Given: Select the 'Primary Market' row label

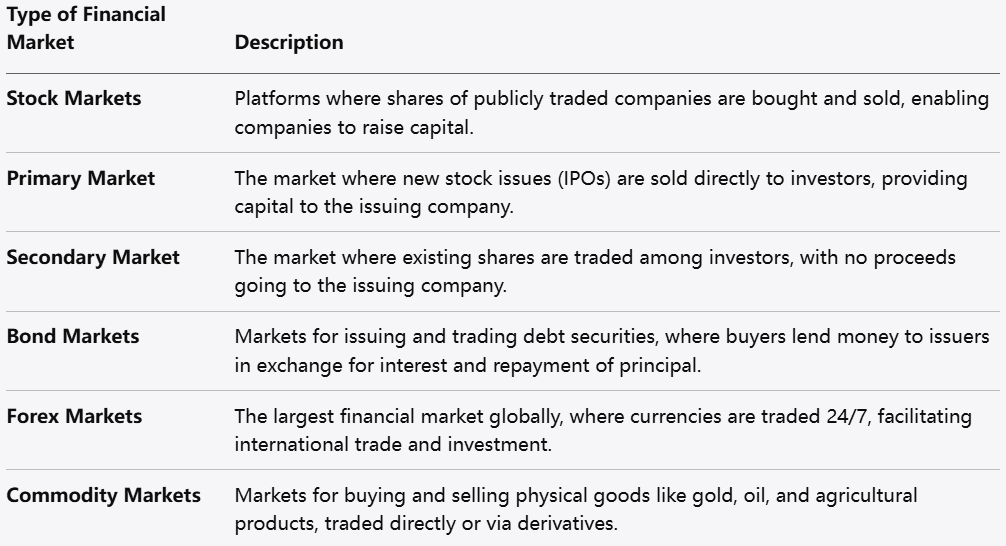Looking at the screenshot, I should click(x=81, y=178).
